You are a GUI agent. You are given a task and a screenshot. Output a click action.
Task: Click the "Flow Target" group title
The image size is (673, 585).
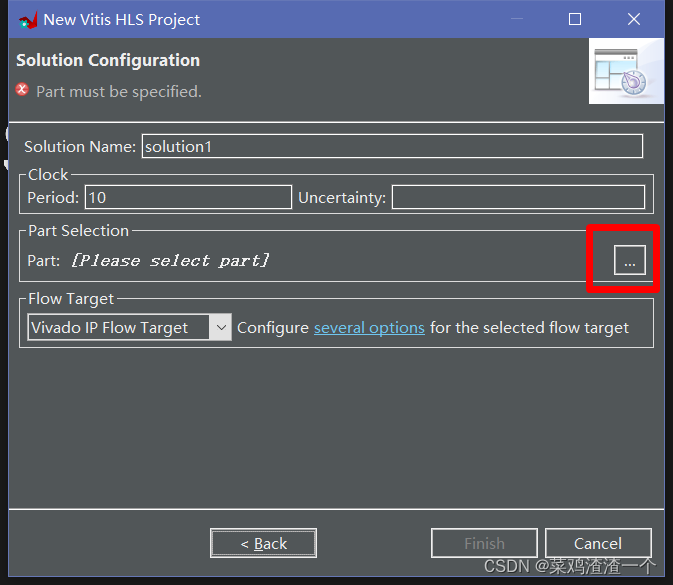(71, 299)
